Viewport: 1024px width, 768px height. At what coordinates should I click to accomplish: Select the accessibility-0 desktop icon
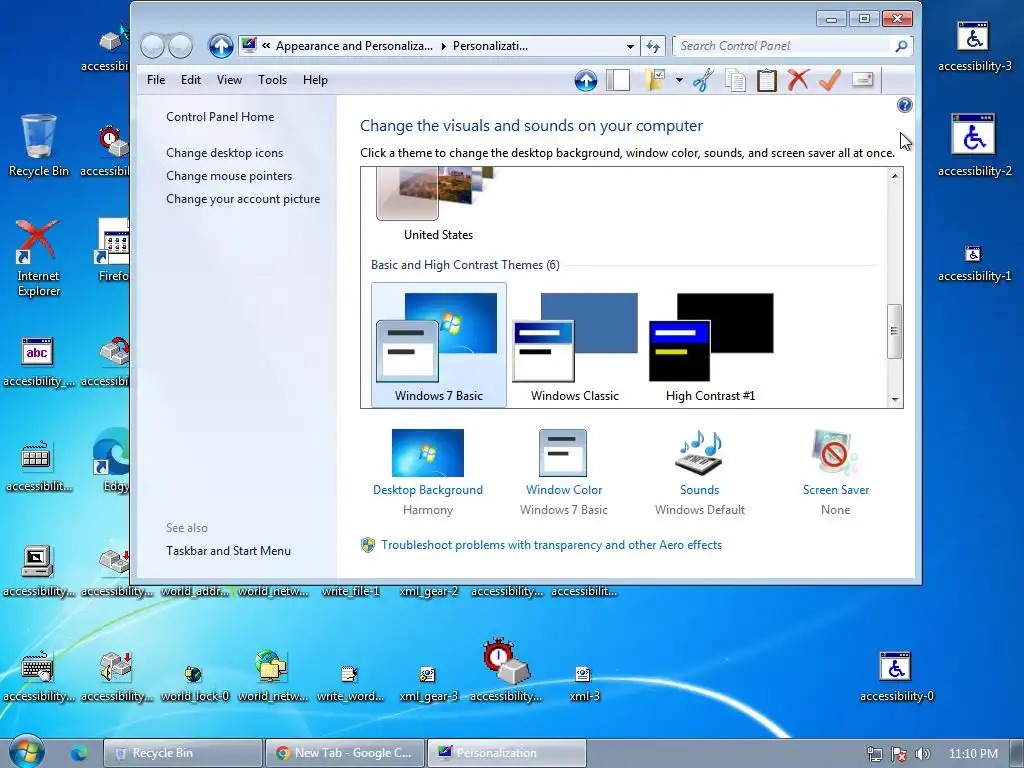coord(897,677)
